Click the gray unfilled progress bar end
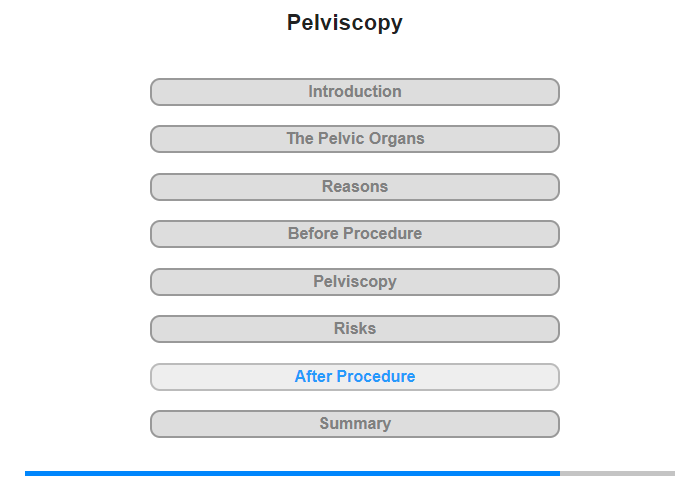700x480 pixels. pyautogui.click(x=618, y=473)
